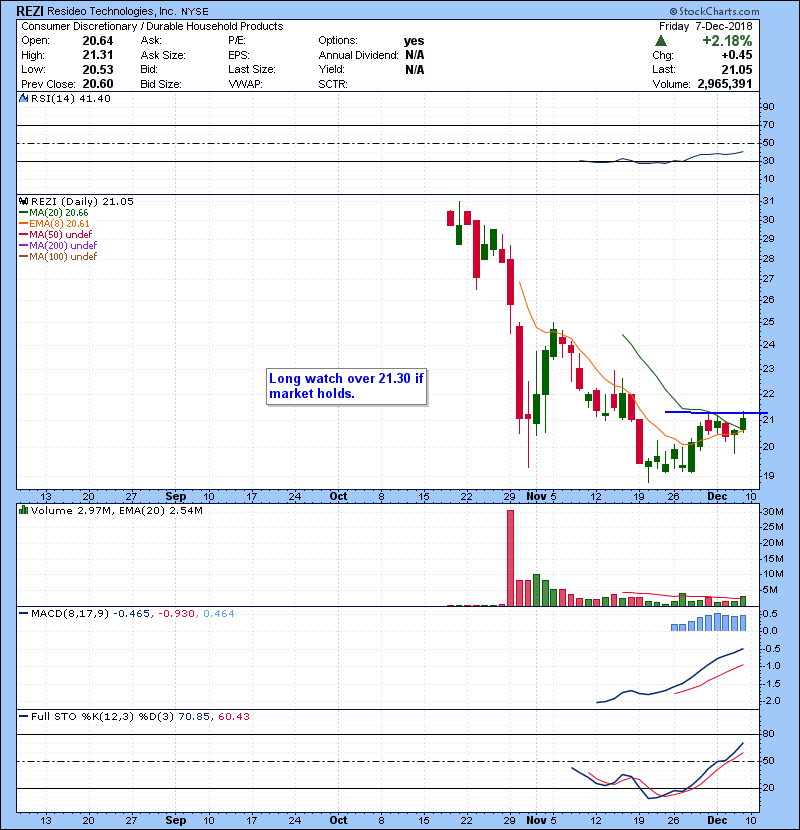Image resolution: width=800 pixels, height=830 pixels.
Task: Click the REZI ticker symbol in header
Action: tap(30, 11)
